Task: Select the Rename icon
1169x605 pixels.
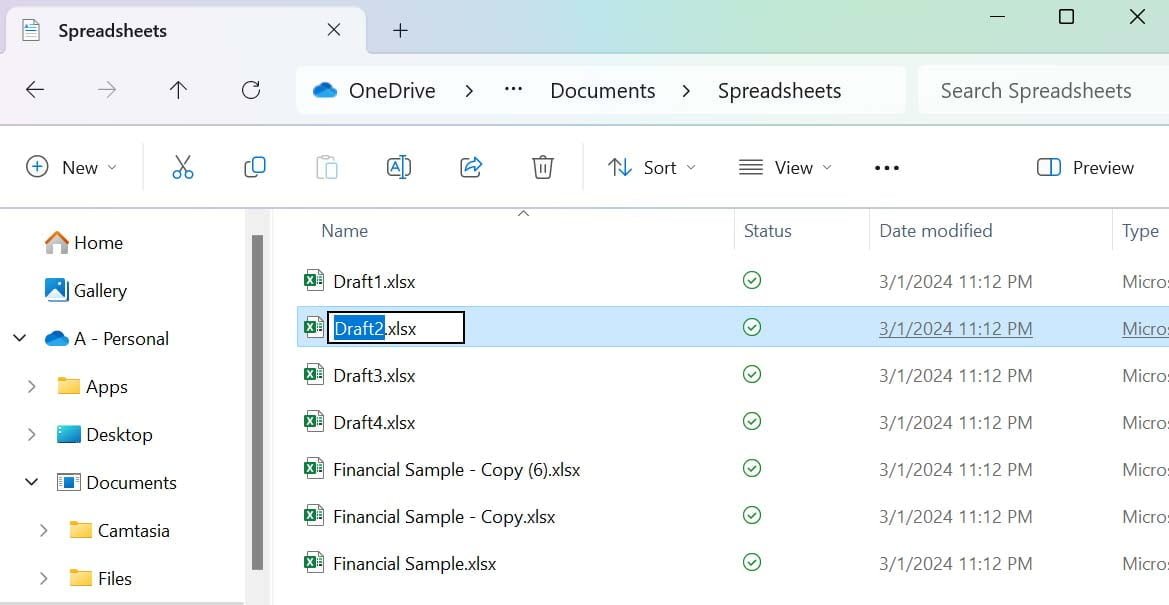Action: click(399, 167)
